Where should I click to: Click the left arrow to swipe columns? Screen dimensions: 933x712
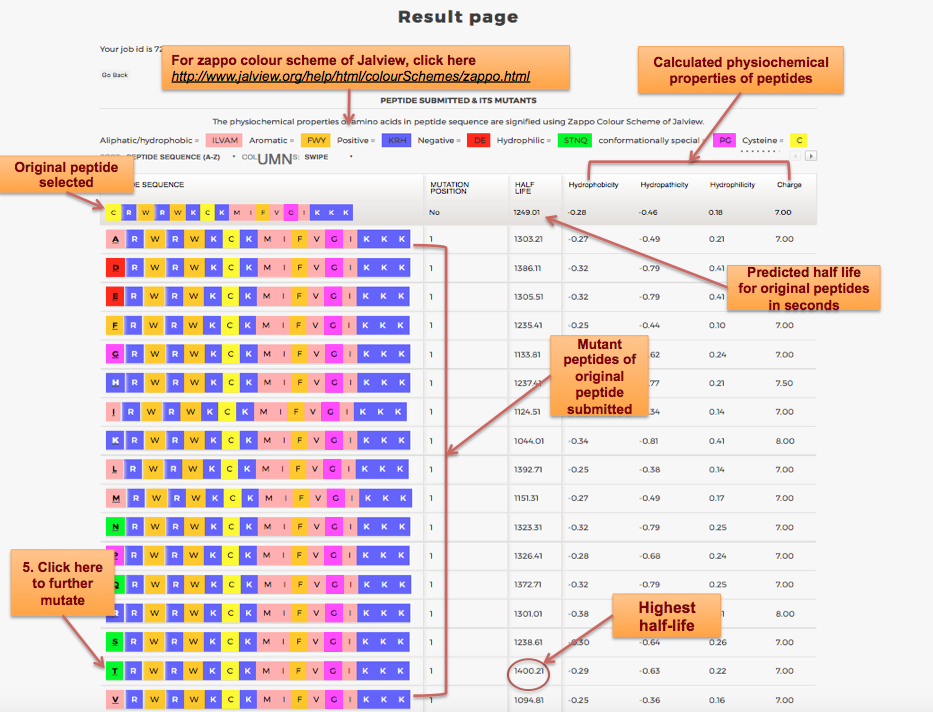[x=797, y=156]
